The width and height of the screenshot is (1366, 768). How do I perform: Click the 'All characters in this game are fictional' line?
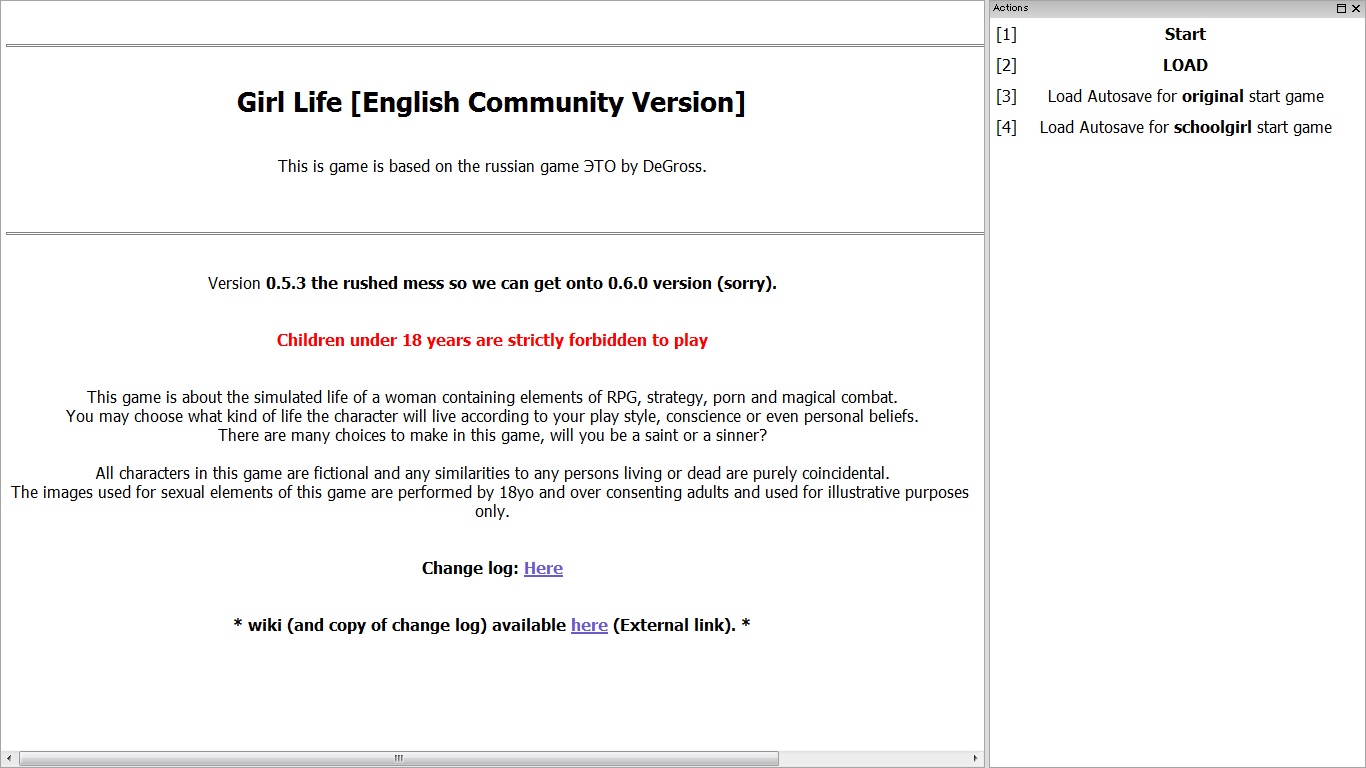[x=492, y=473]
